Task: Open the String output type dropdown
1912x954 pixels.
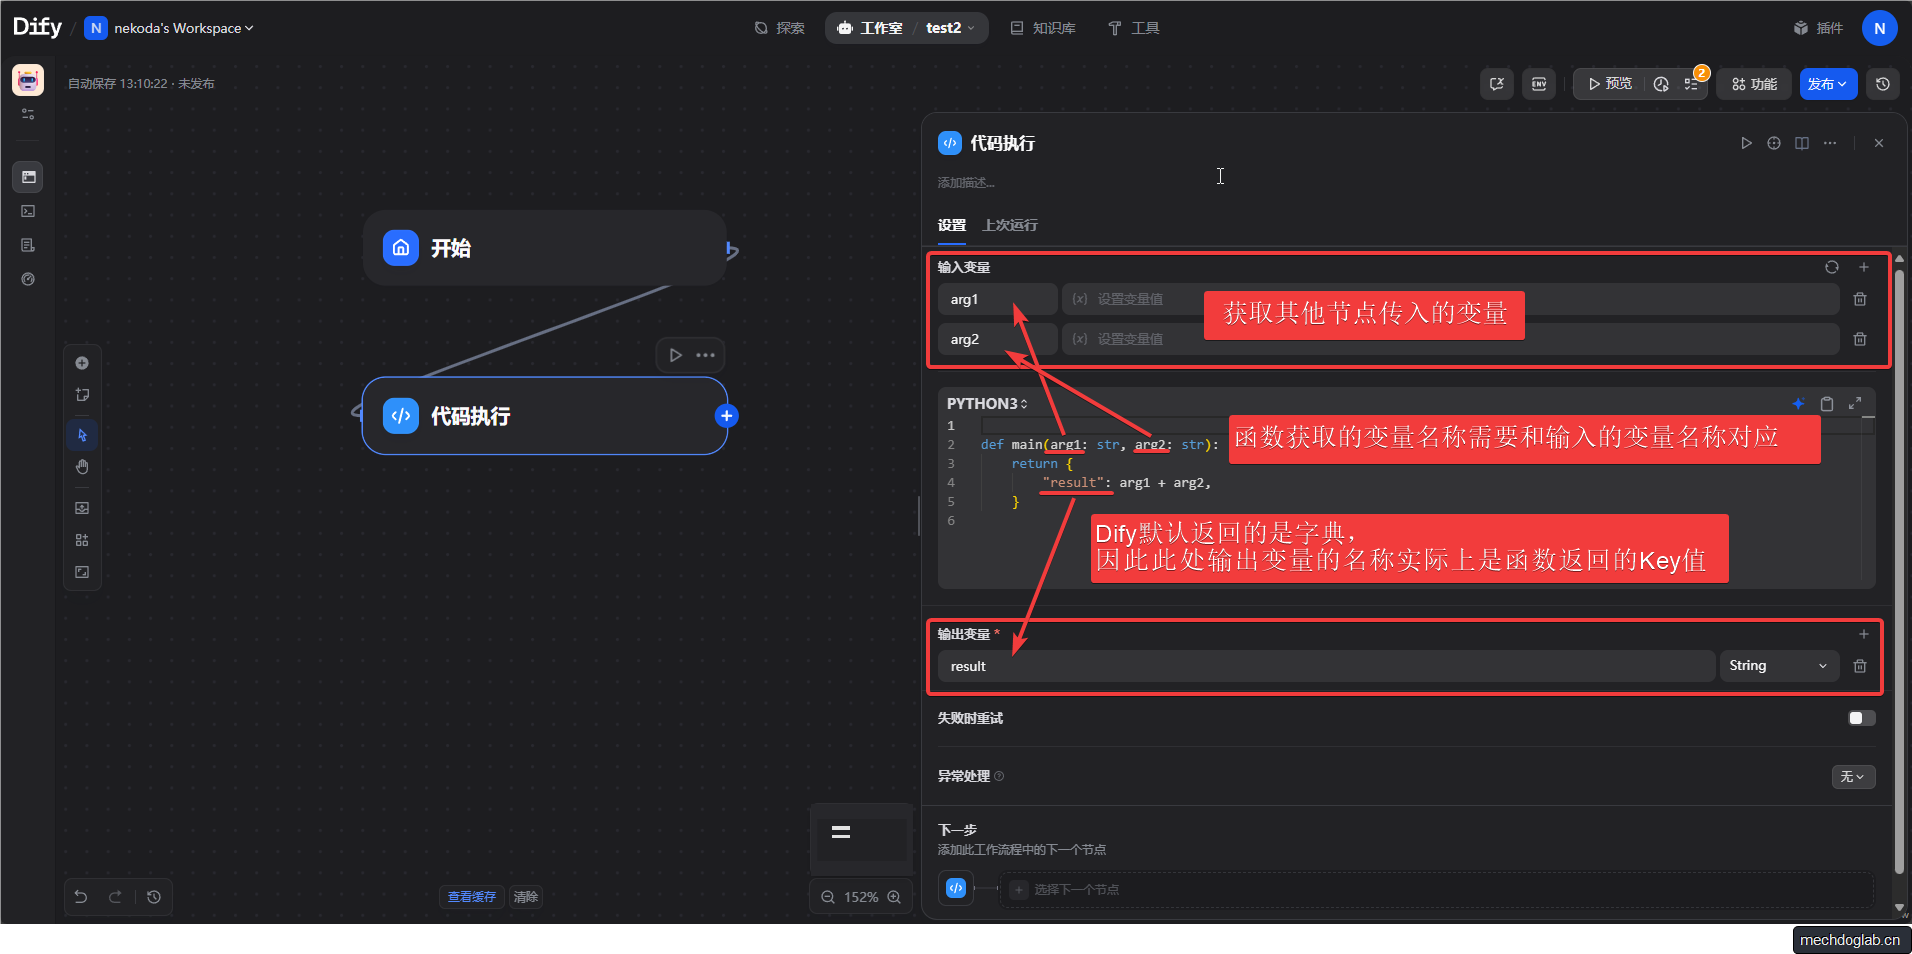Action: click(x=1779, y=665)
